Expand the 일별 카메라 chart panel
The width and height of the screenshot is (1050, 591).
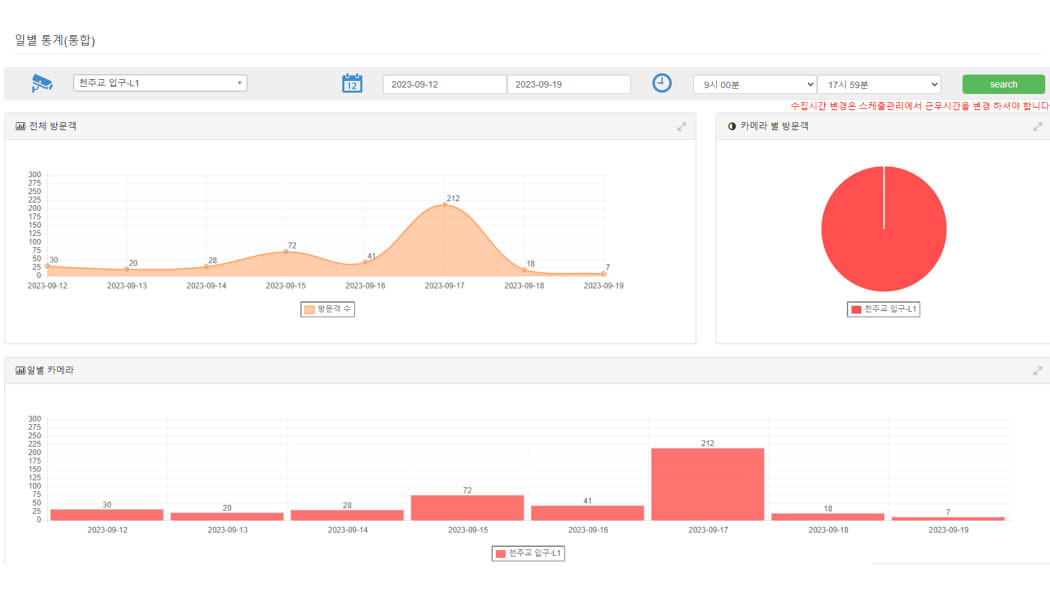click(1037, 371)
